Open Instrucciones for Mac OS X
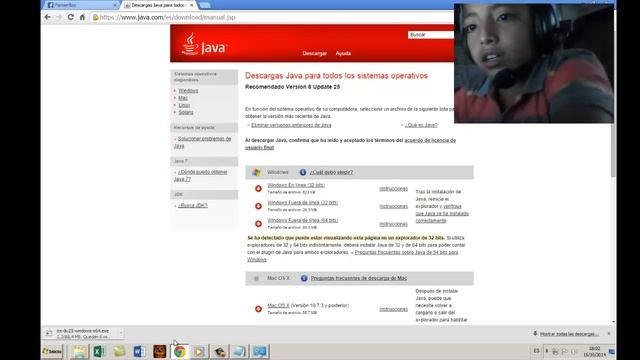 393,309
